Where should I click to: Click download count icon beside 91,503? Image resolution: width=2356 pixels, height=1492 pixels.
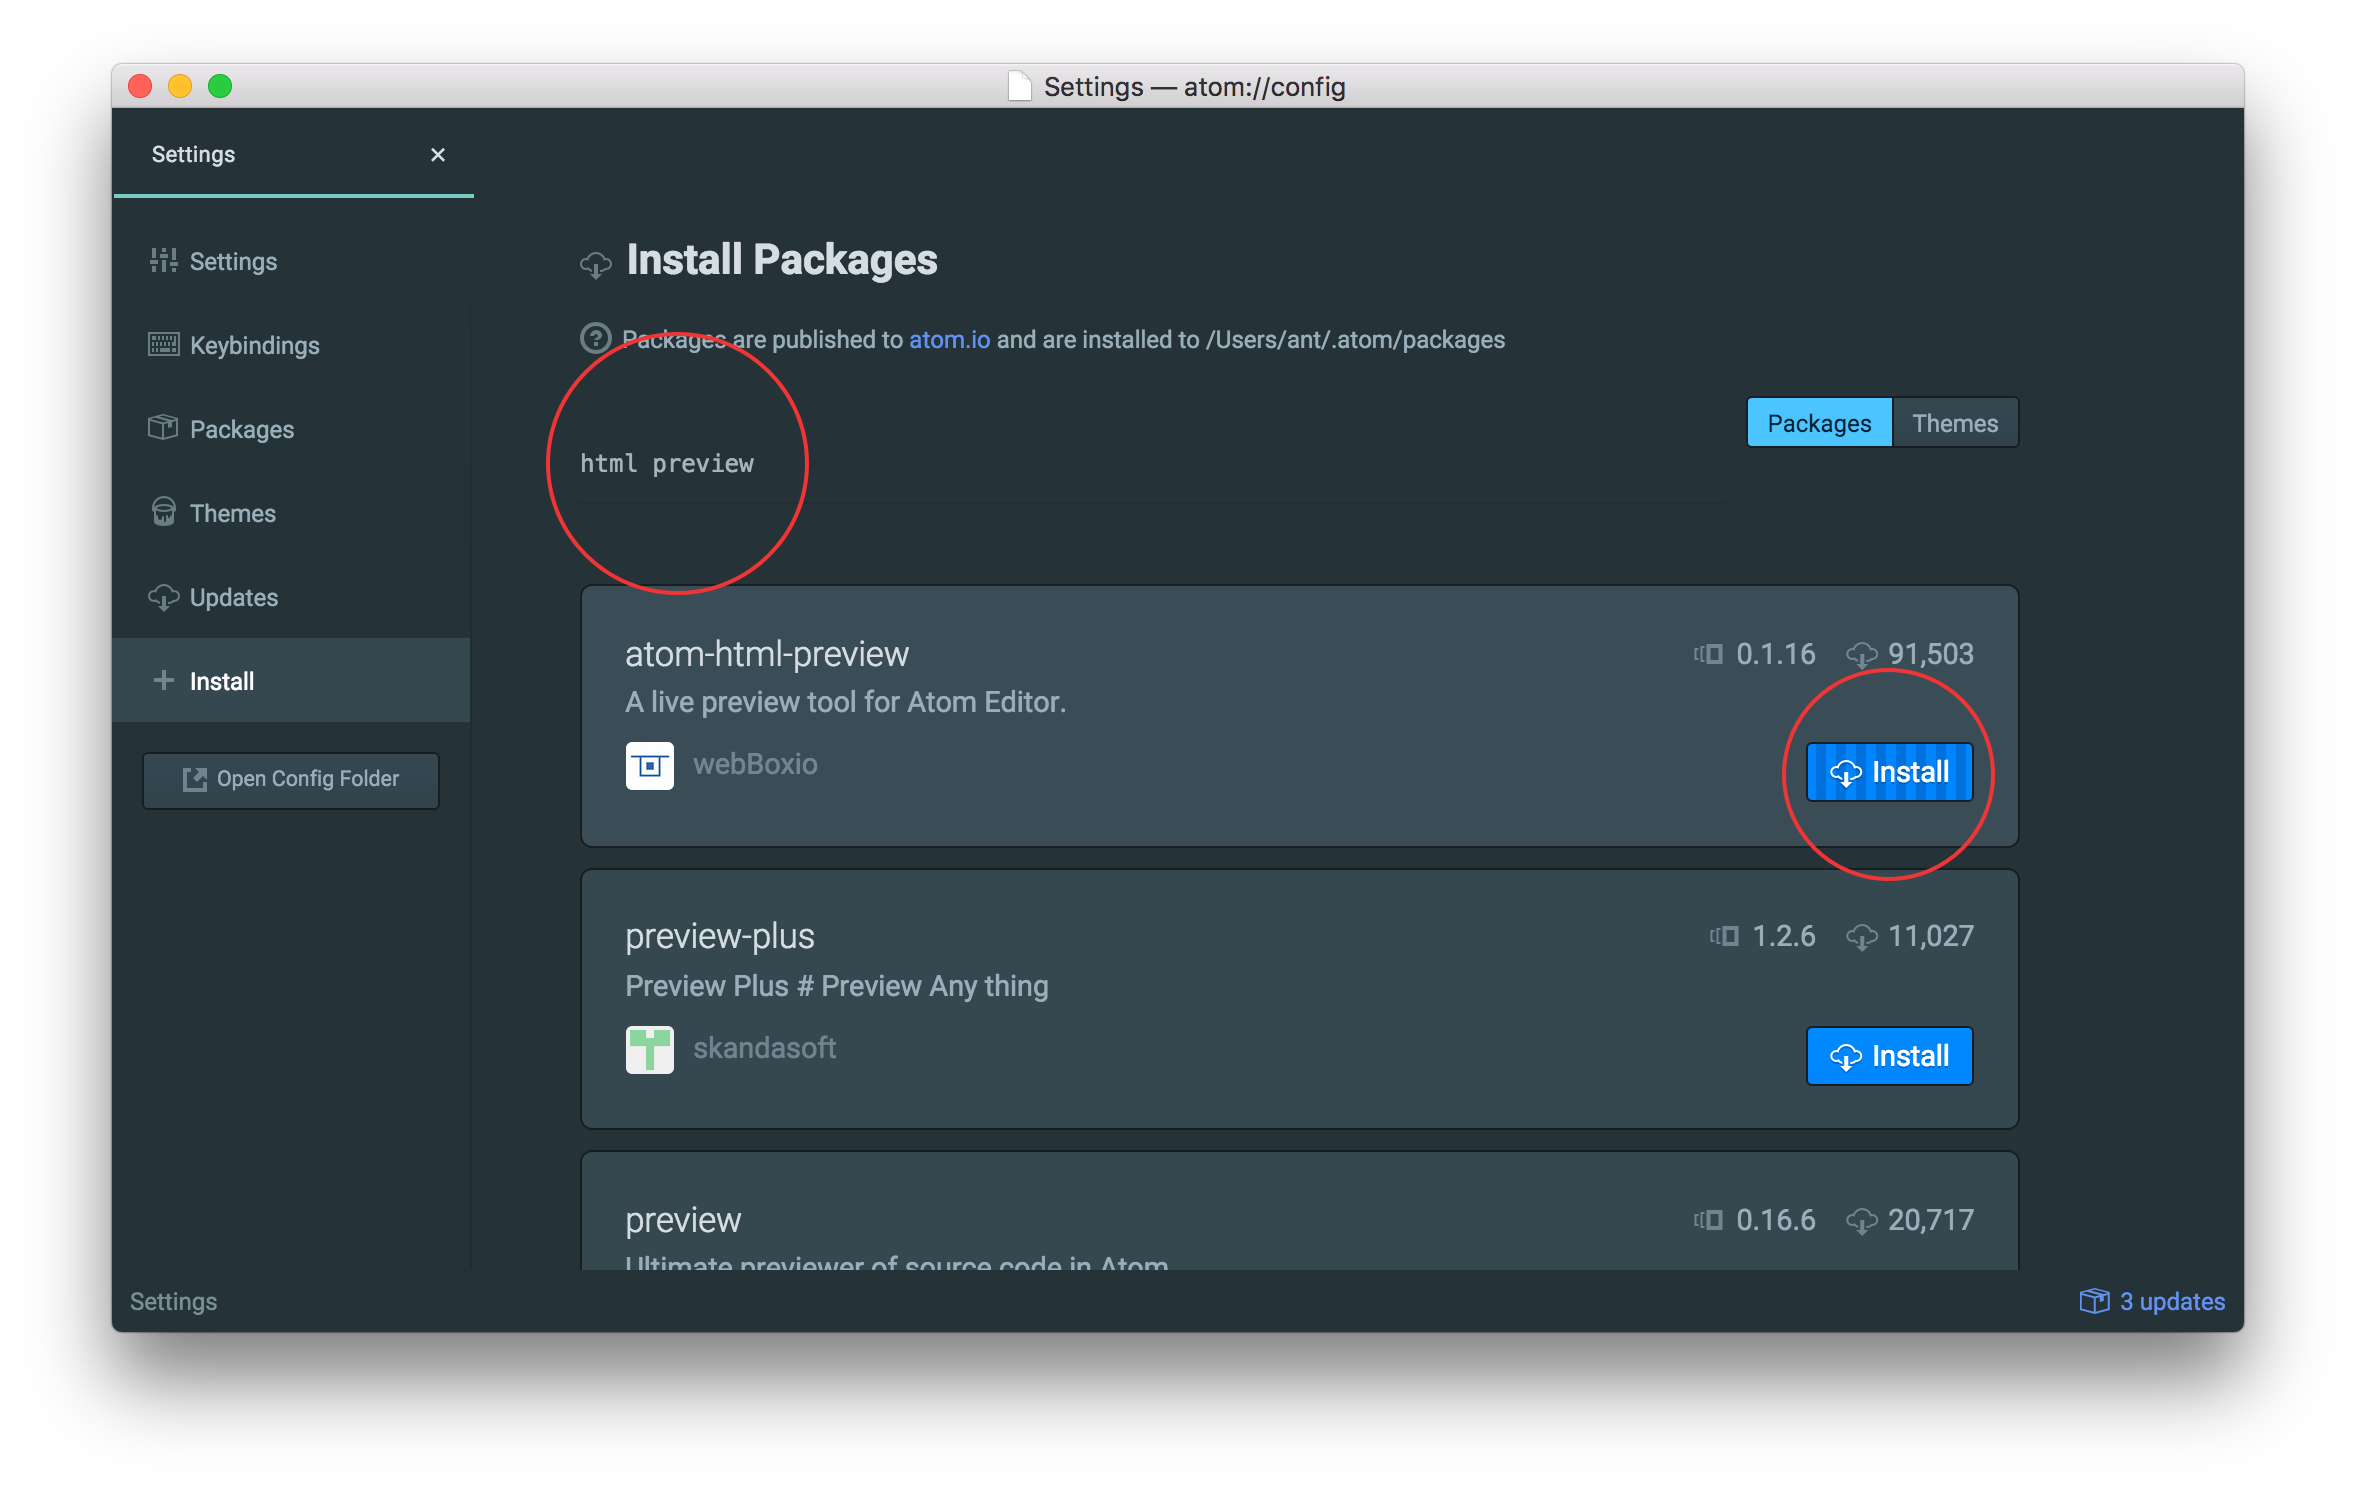(x=1861, y=656)
